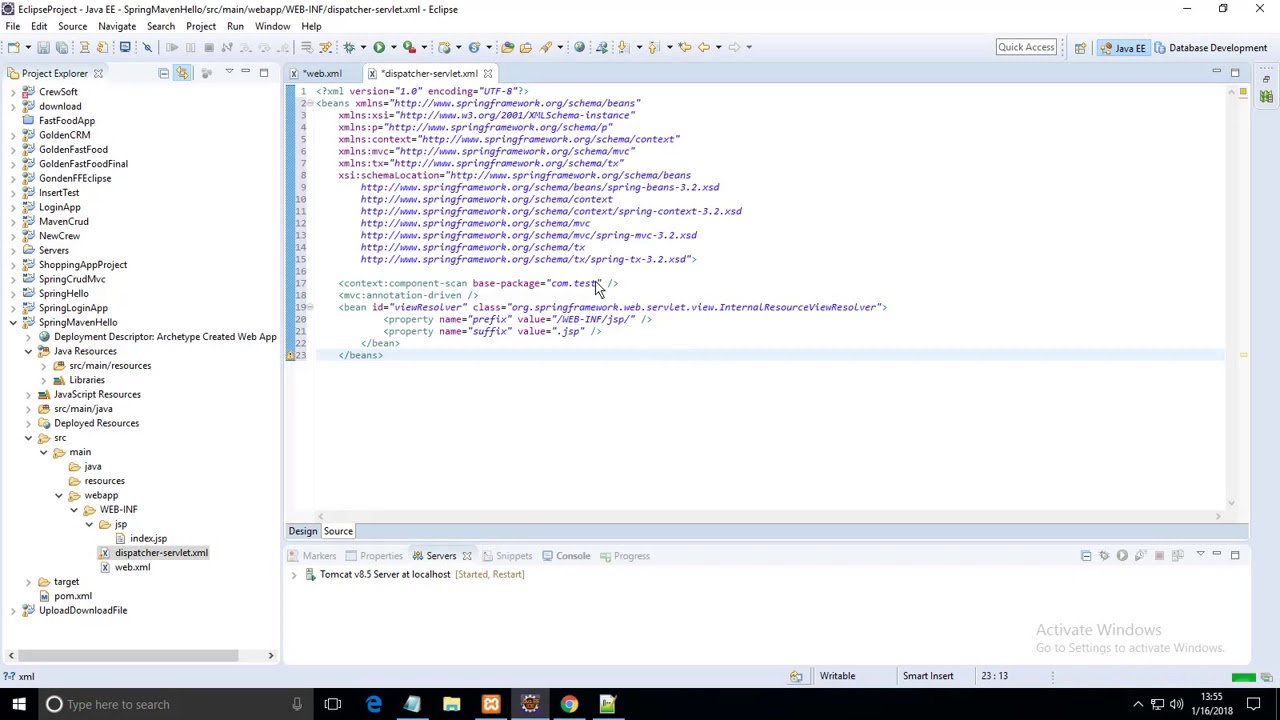Switch to the web.xml editor tab
This screenshot has width=1280, height=720.
click(x=323, y=73)
